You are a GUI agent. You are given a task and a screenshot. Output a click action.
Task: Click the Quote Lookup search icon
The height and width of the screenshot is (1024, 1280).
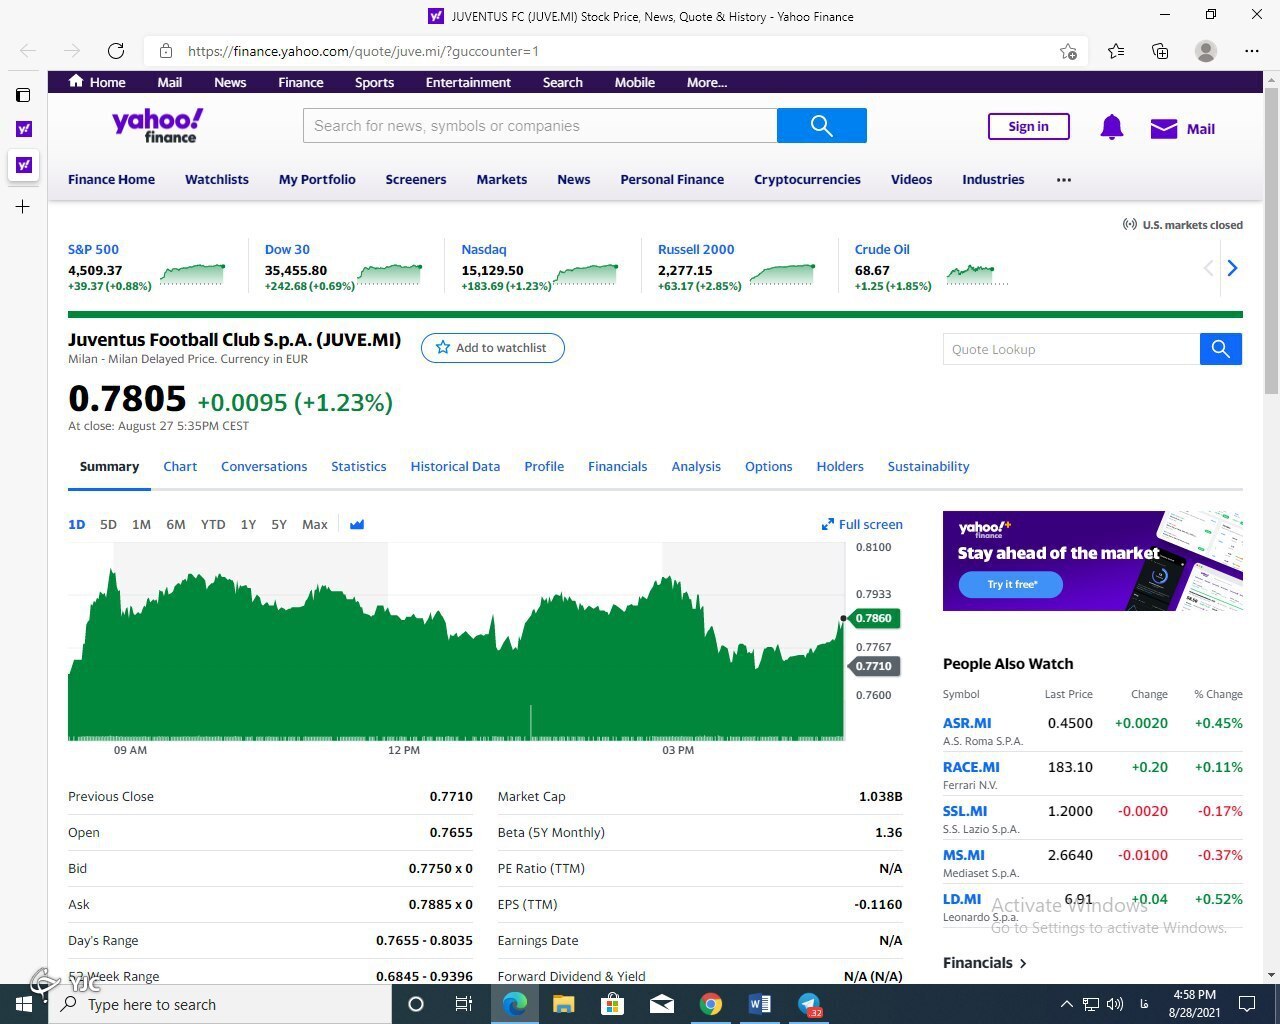(1221, 349)
